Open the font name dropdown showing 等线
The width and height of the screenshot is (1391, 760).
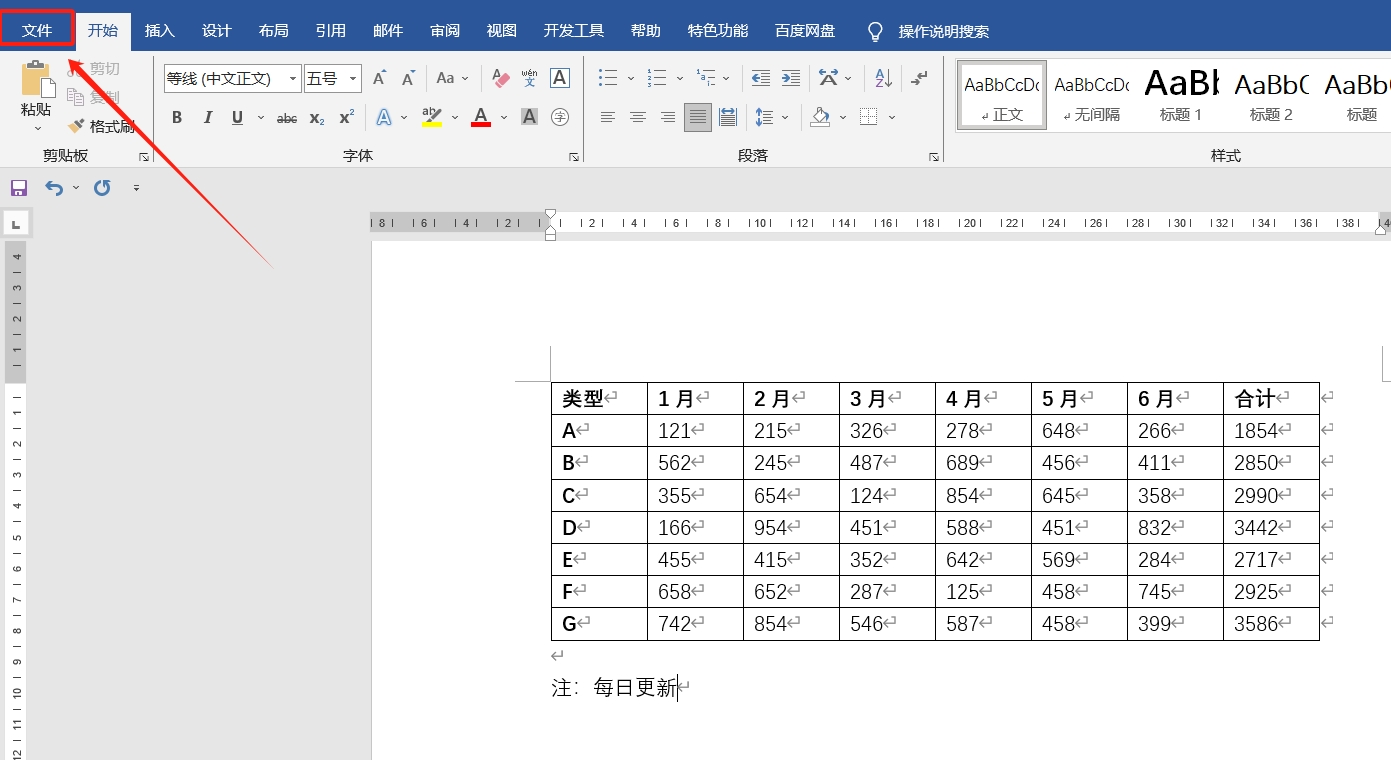[293, 78]
